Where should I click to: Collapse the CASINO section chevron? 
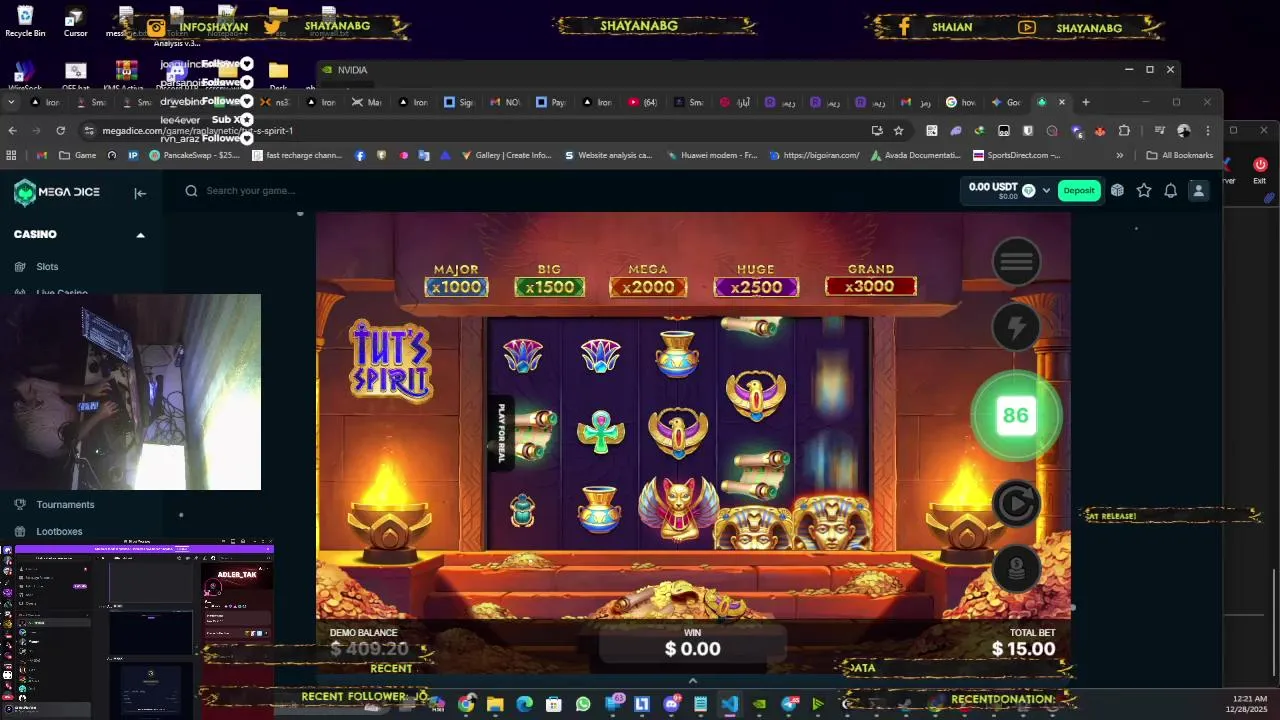140,235
